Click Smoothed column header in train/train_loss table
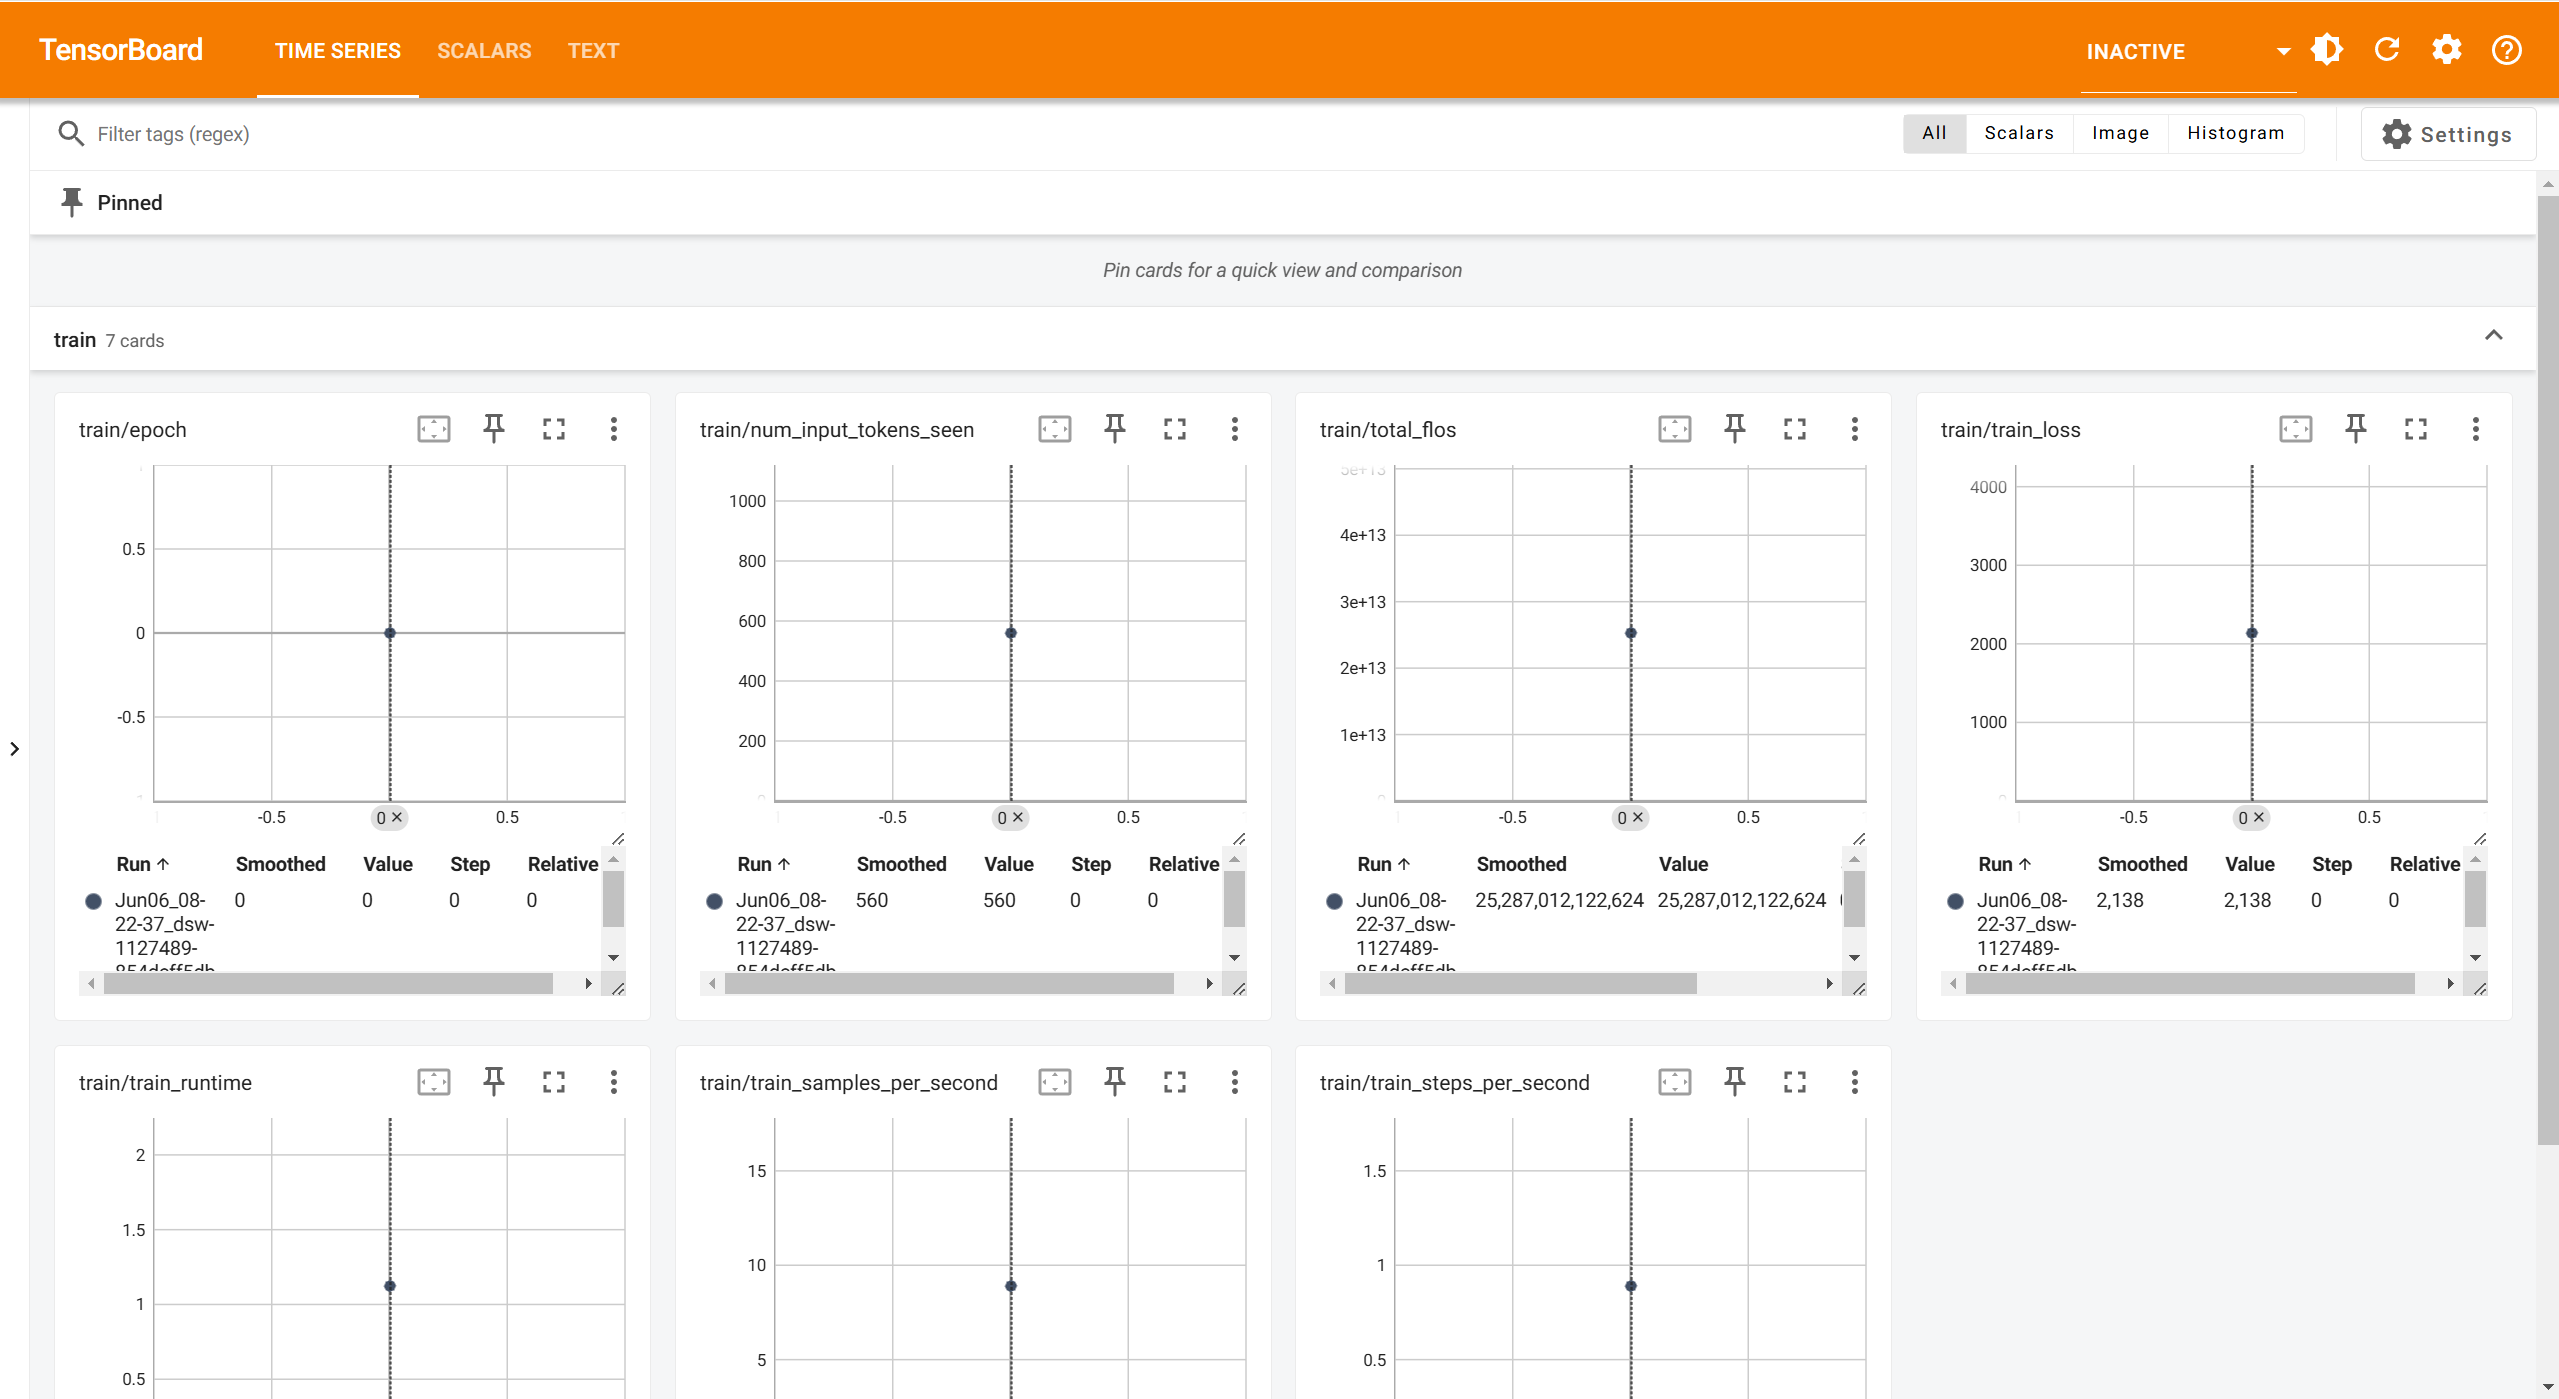Screen dimensions: 2559x1399 coord(2142,864)
